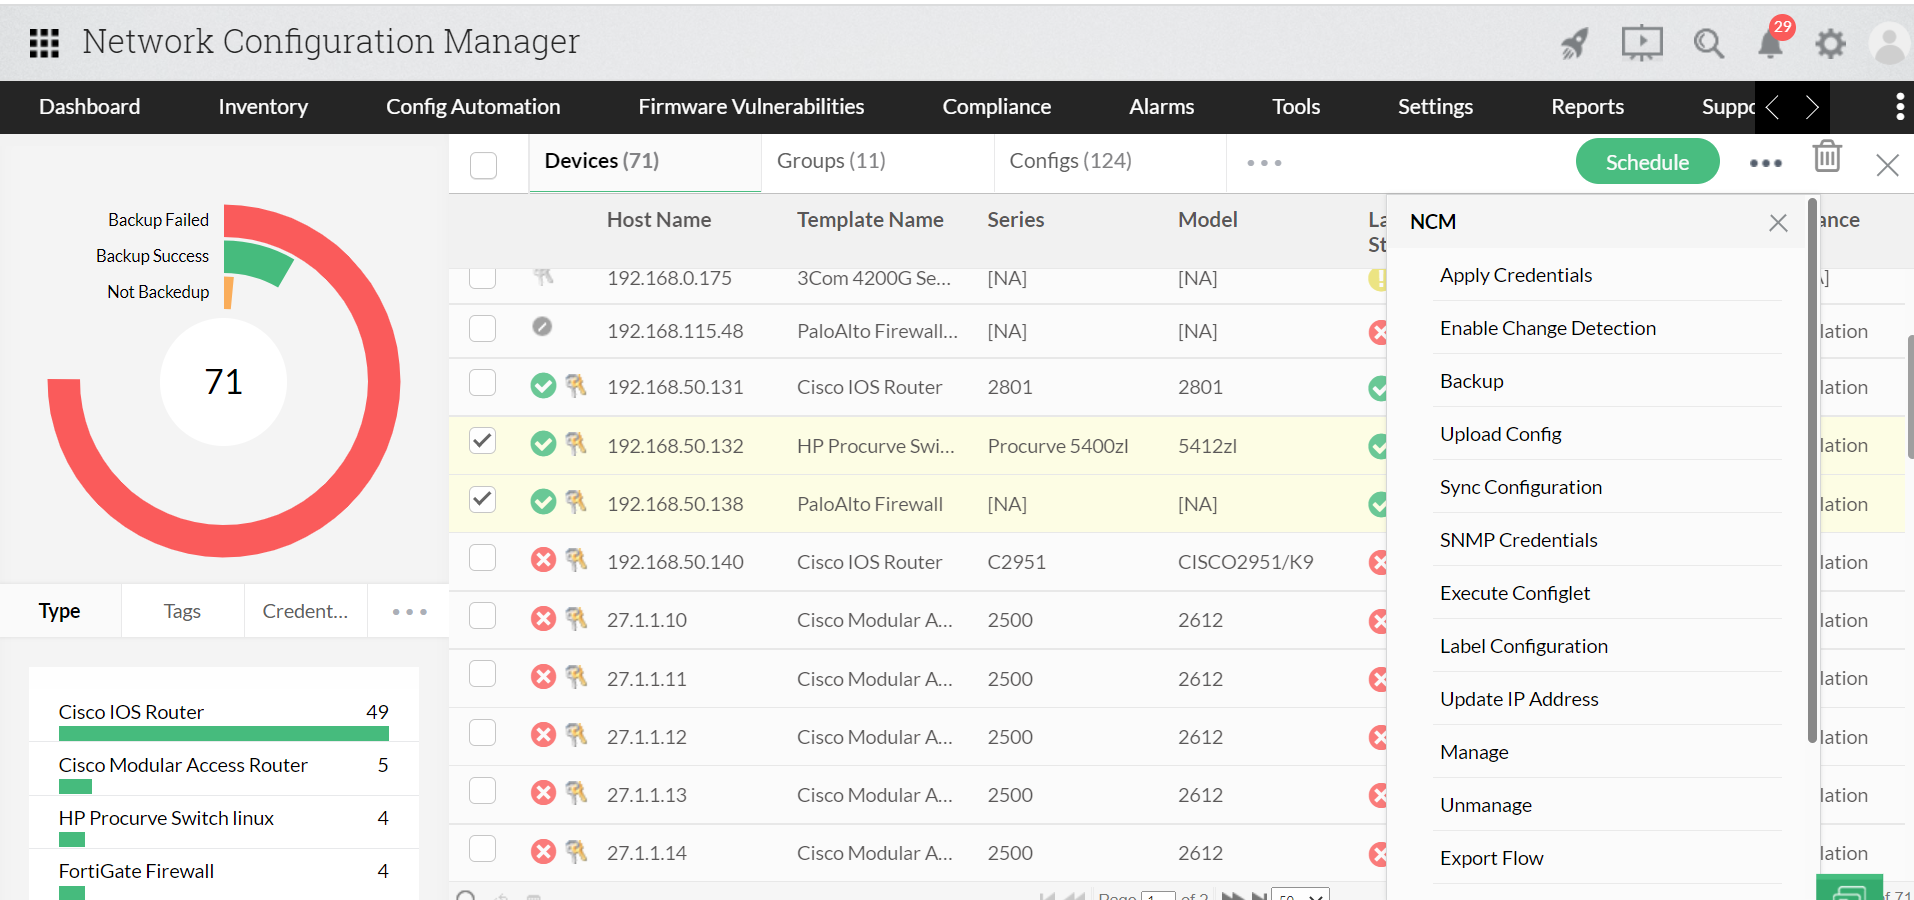The height and width of the screenshot is (900, 1914).
Task: Click the trash delete icon above the device list
Action: tap(1827, 157)
